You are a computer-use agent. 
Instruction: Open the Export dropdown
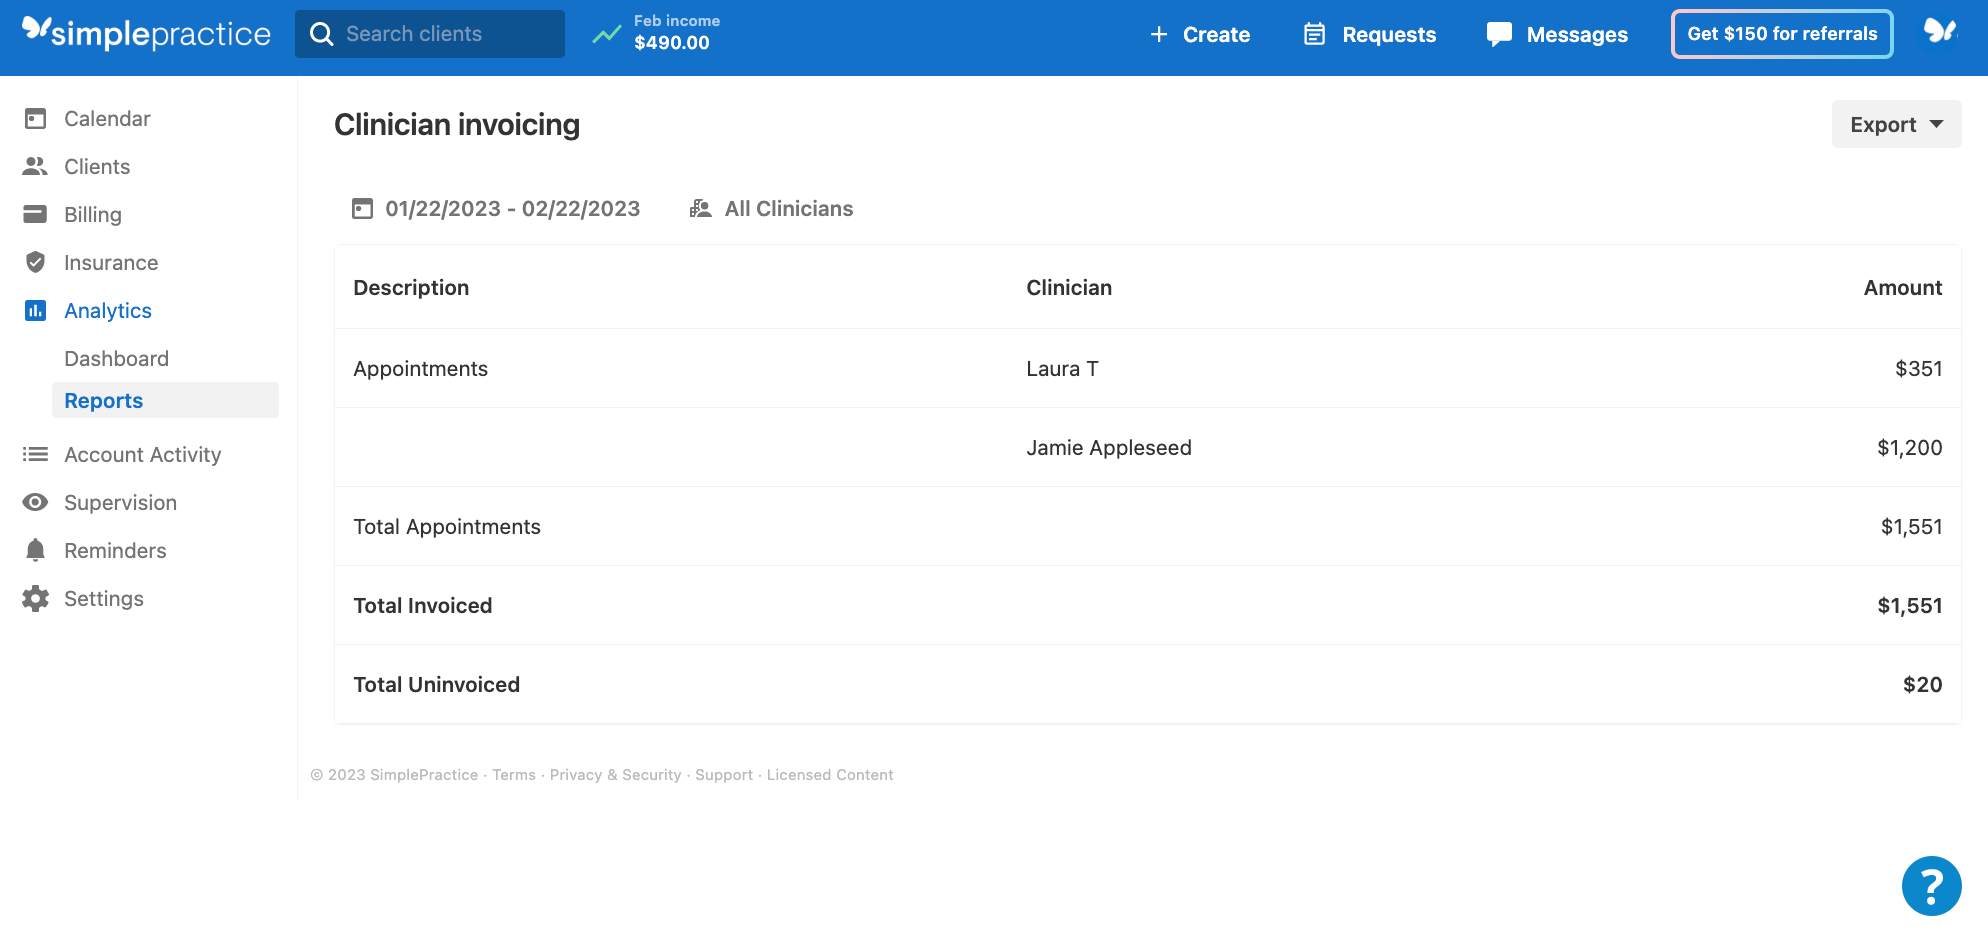1895,124
